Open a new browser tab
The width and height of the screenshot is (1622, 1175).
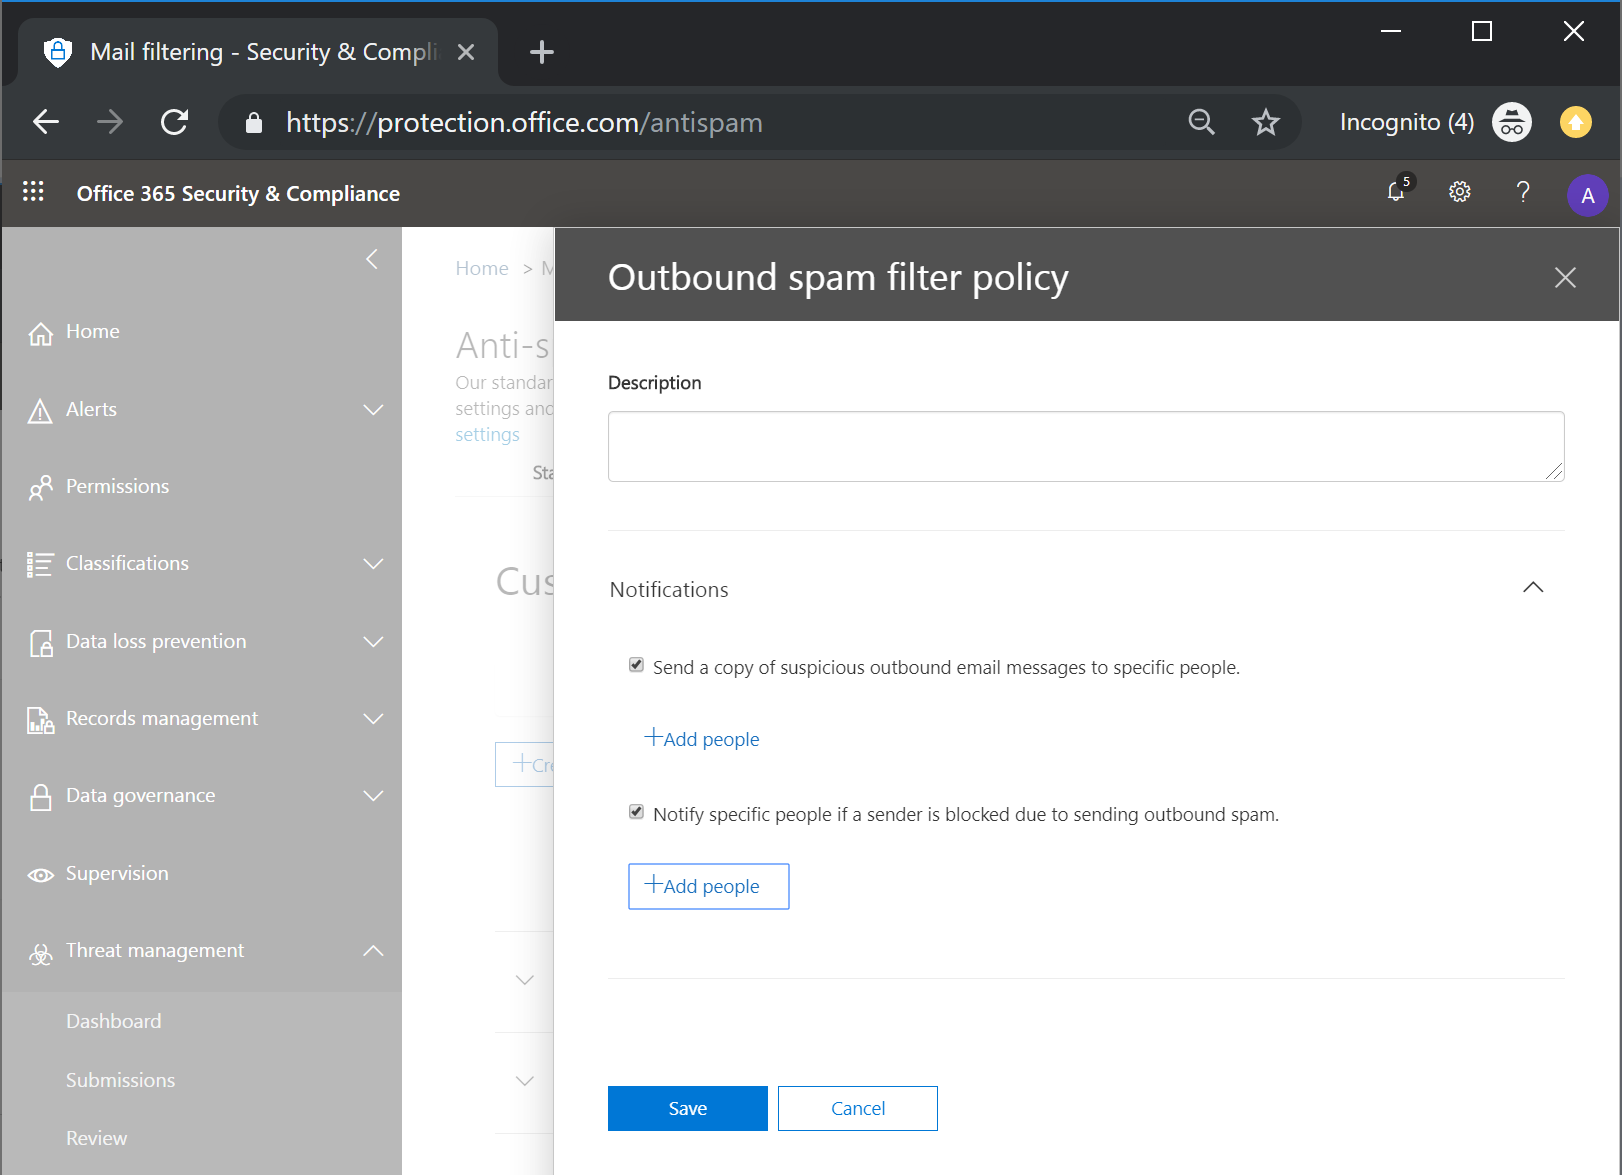[x=541, y=52]
